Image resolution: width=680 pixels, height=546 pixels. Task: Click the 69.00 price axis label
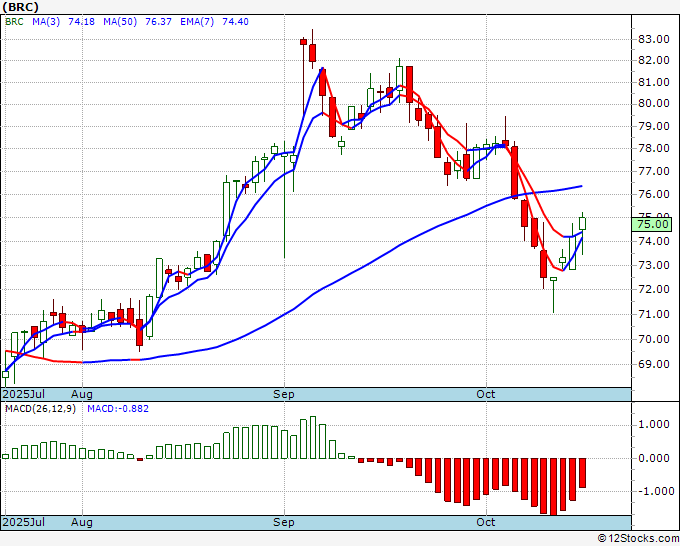654,364
